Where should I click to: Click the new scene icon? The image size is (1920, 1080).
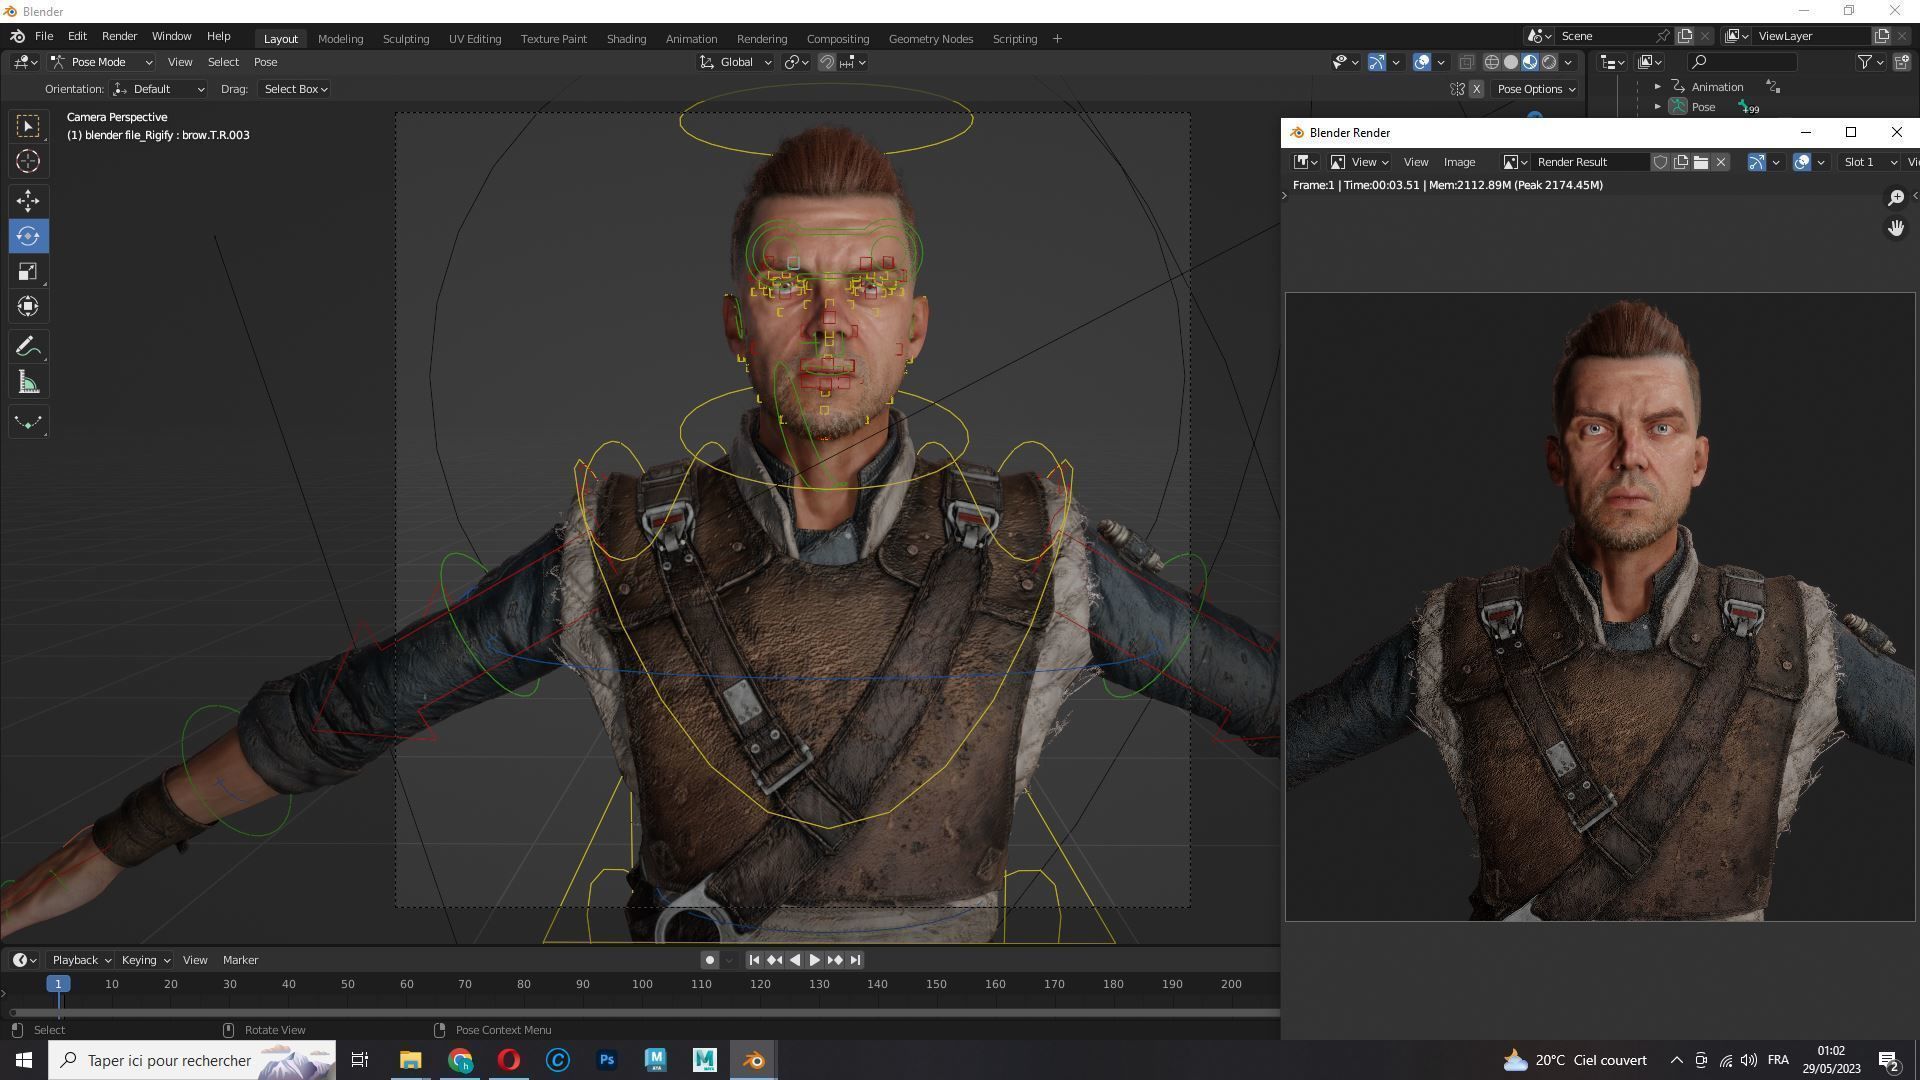[1685, 36]
